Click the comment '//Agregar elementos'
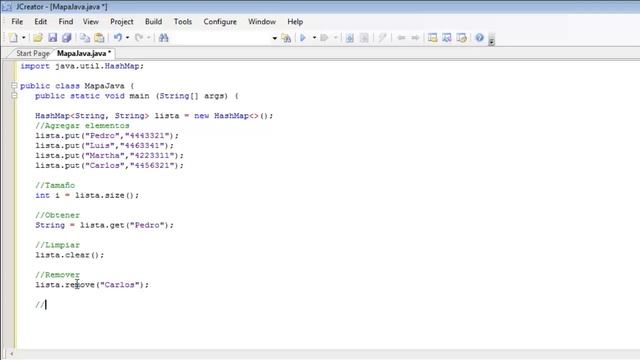Image resolution: width=640 pixels, height=360 pixels. tap(82, 126)
